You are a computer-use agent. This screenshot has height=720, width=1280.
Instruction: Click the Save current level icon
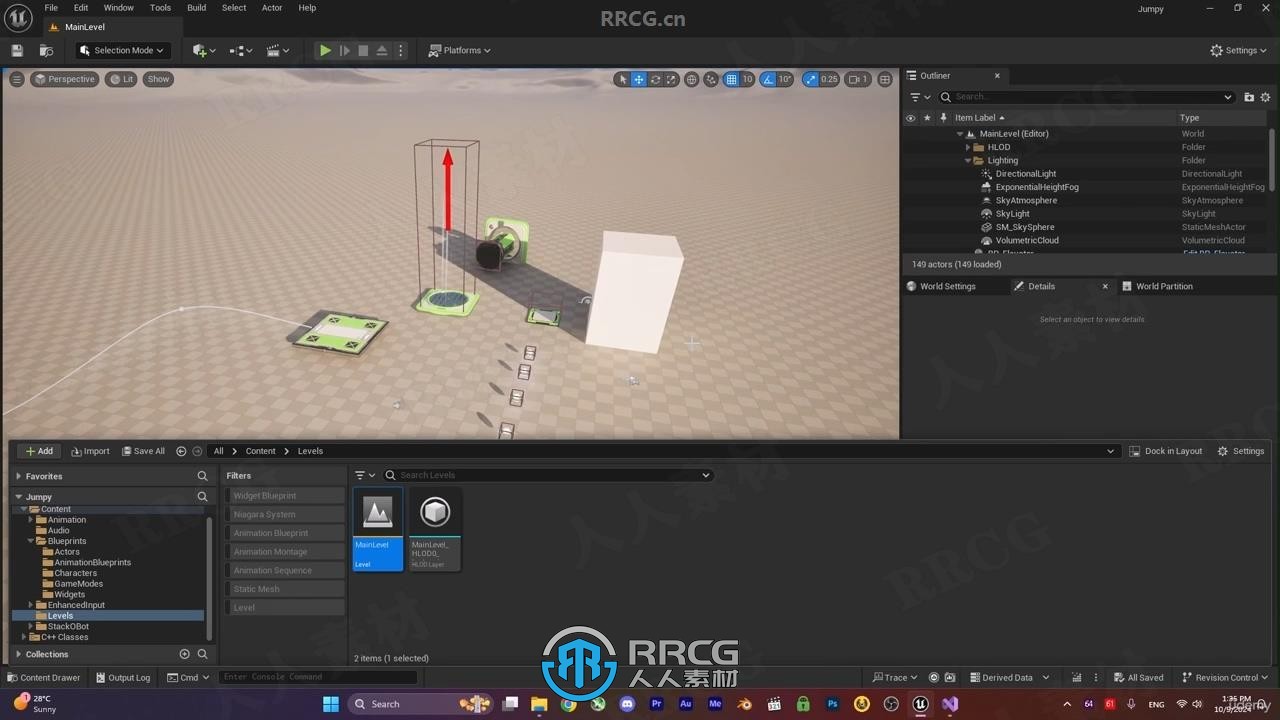click(x=17, y=50)
